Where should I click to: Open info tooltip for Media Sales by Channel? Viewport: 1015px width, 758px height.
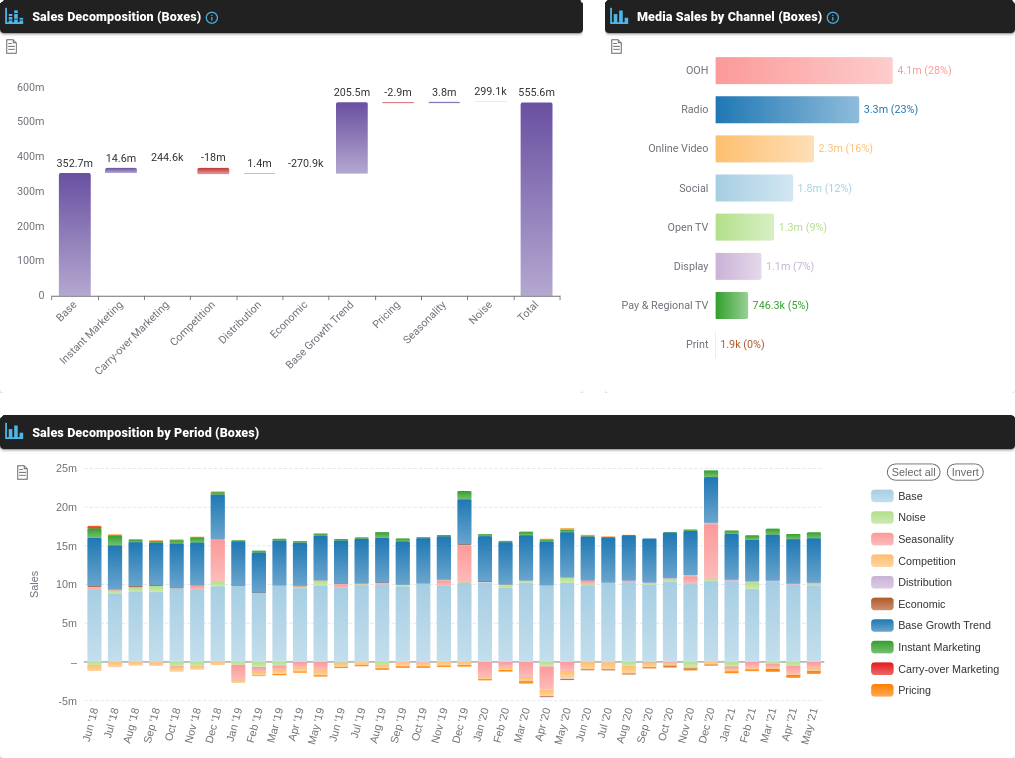pyautogui.click(x=833, y=18)
